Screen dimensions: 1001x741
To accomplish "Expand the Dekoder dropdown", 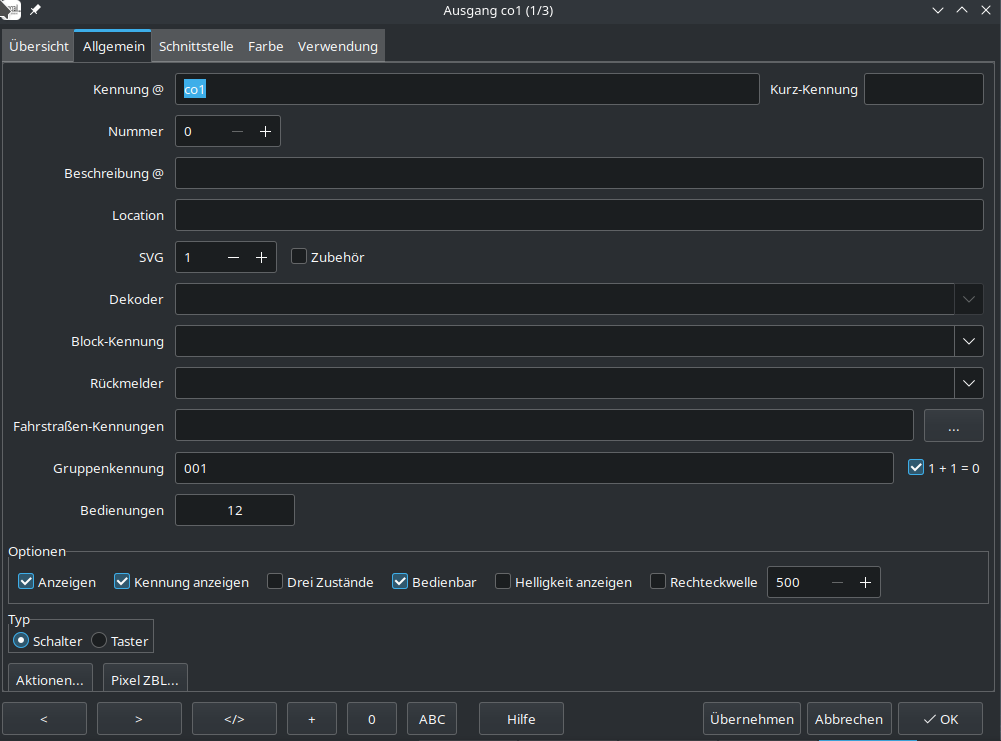I will (x=967, y=299).
